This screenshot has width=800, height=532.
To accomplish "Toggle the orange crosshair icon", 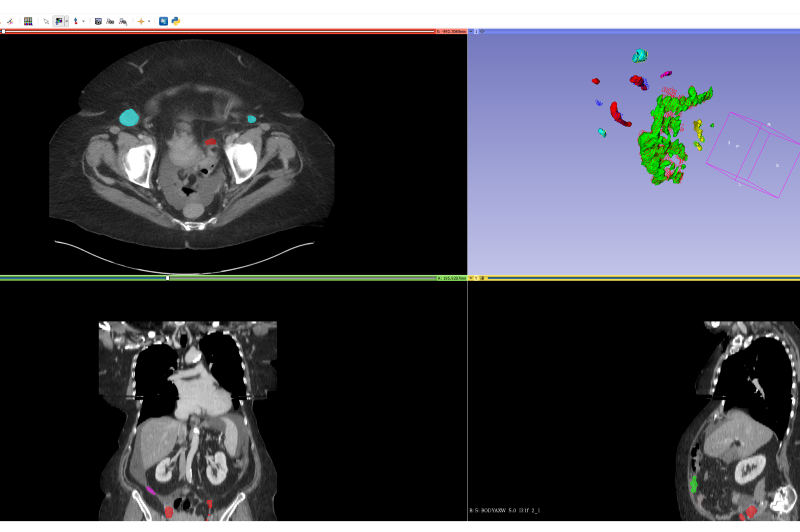I will click(141, 21).
